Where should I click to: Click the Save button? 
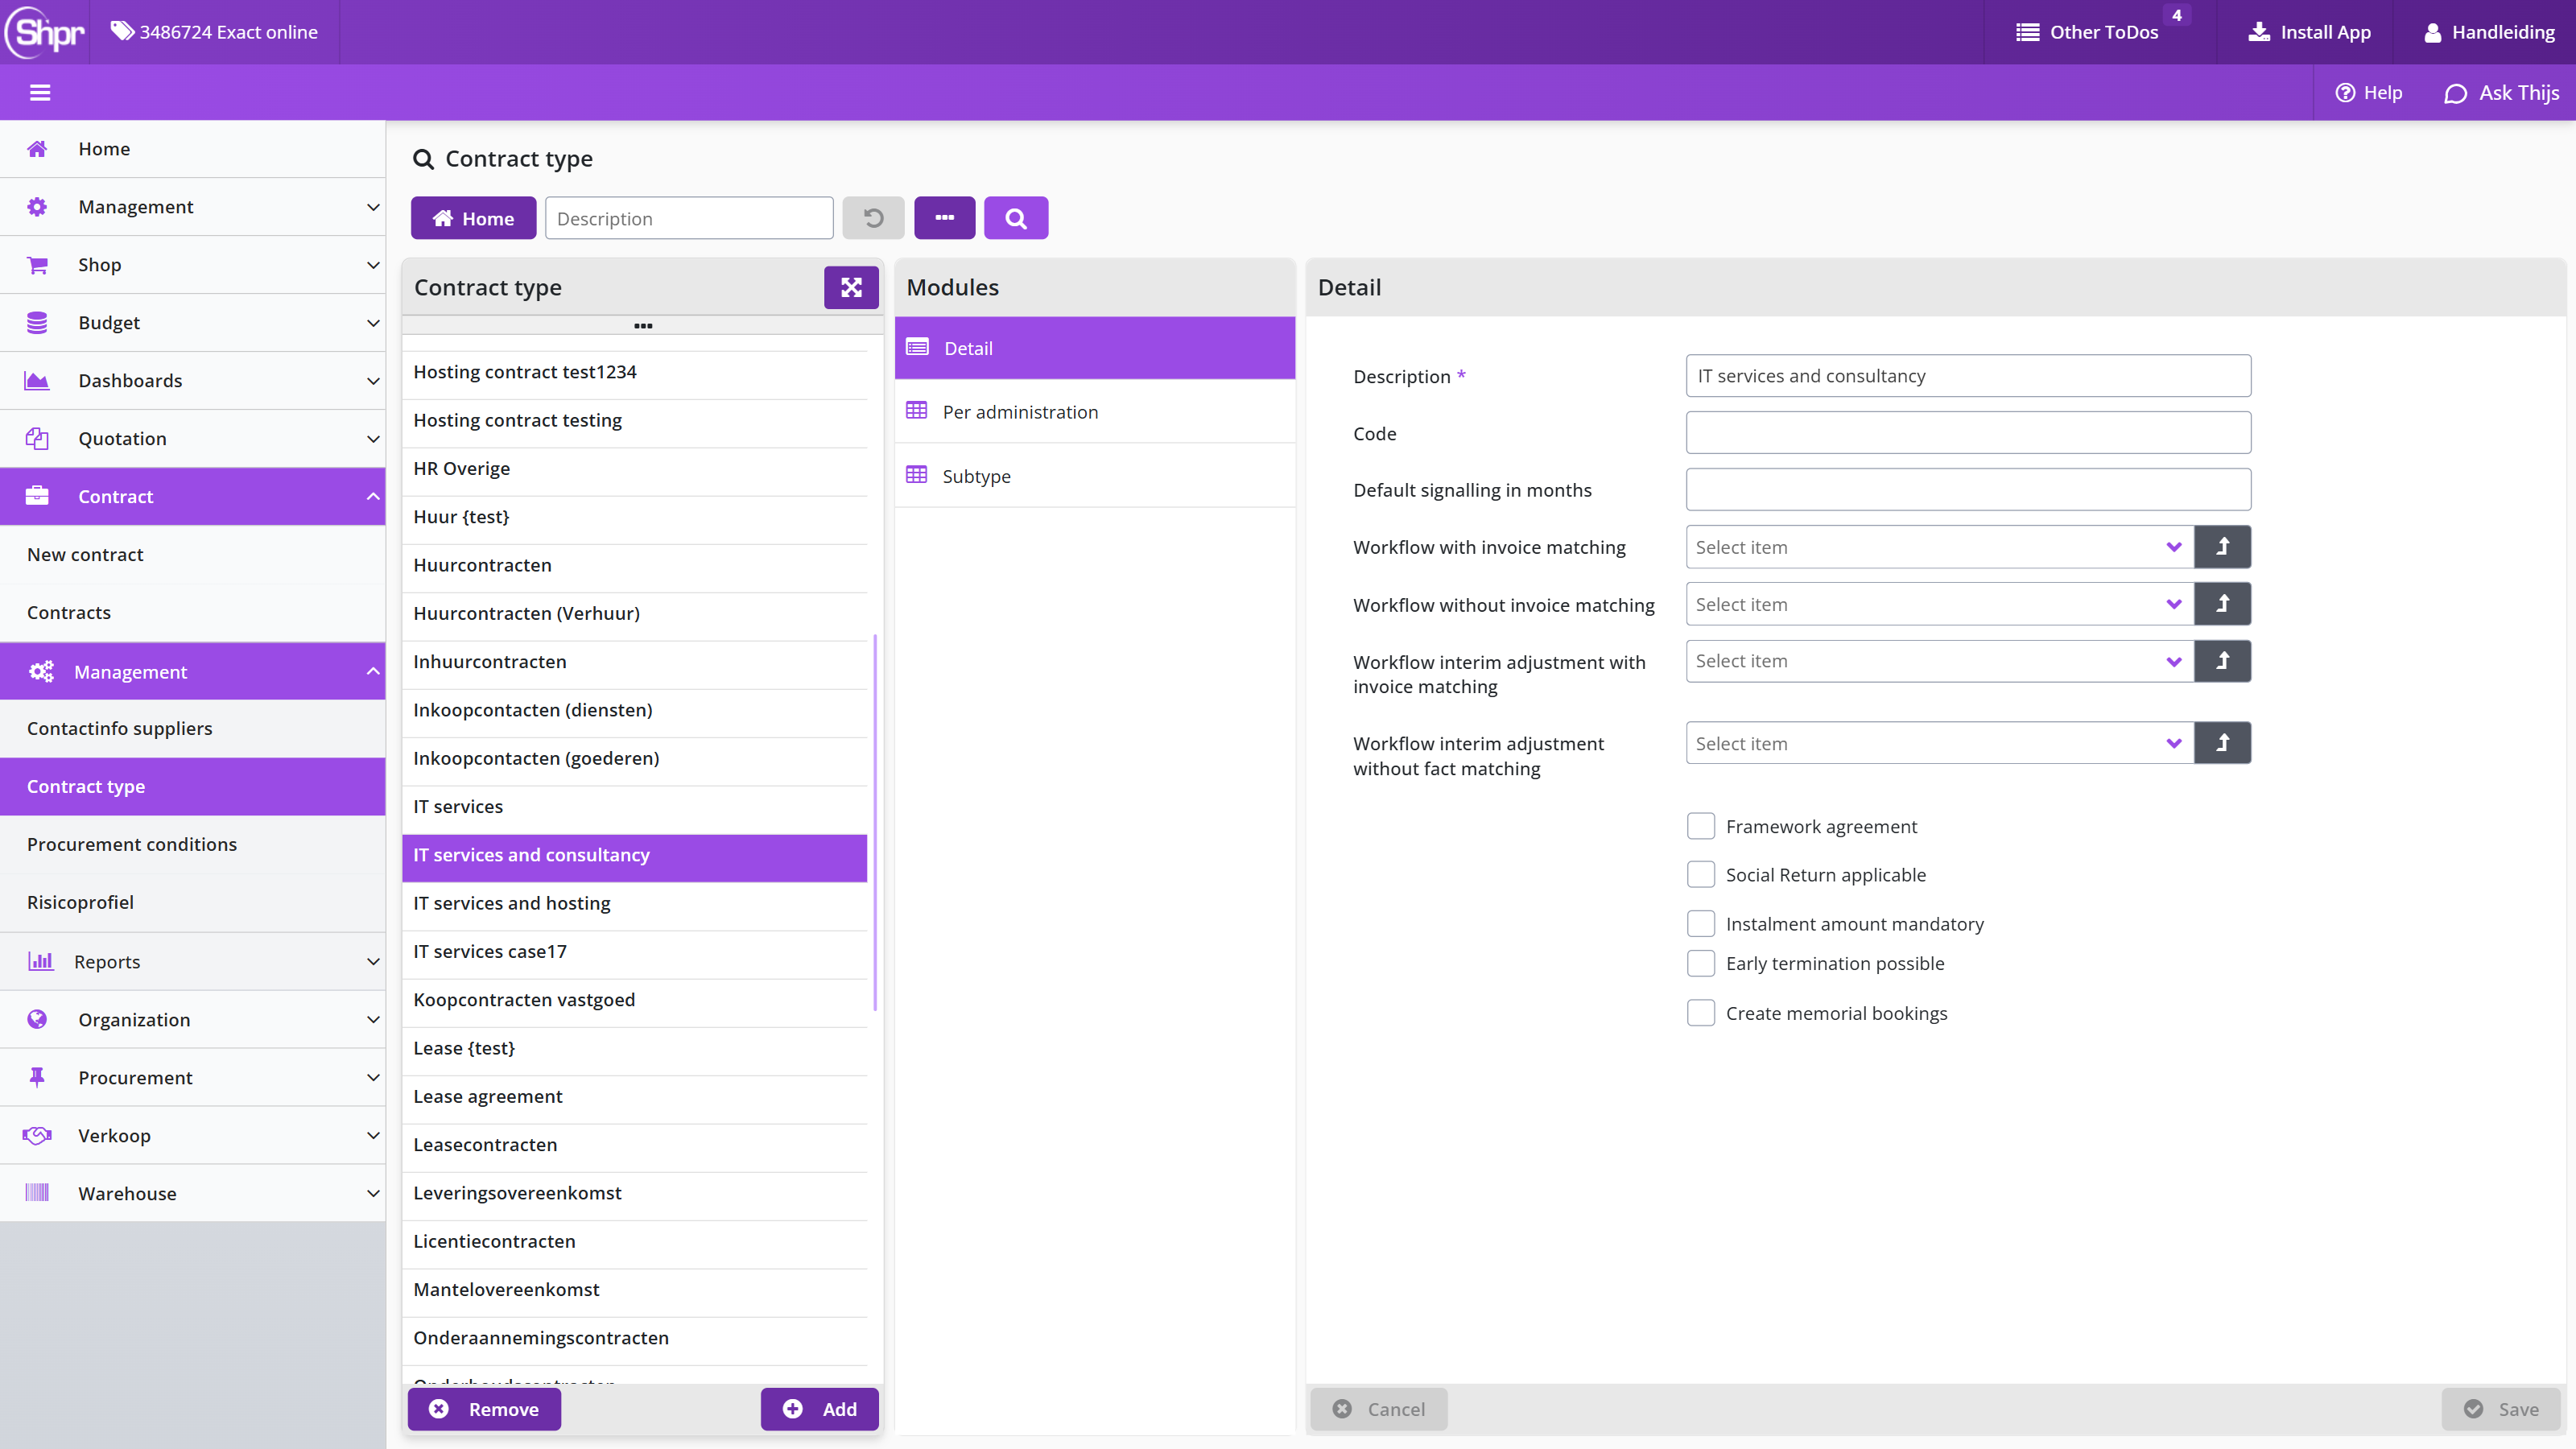click(2501, 1409)
